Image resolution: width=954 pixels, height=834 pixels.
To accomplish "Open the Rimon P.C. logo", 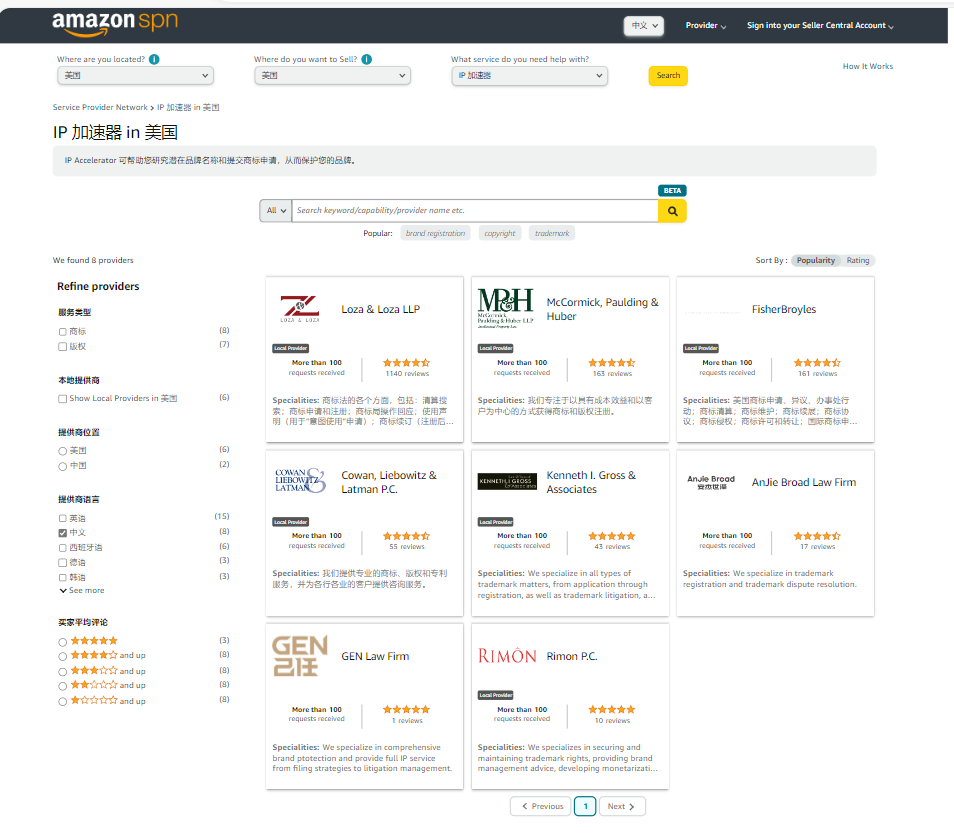I will click(x=507, y=656).
